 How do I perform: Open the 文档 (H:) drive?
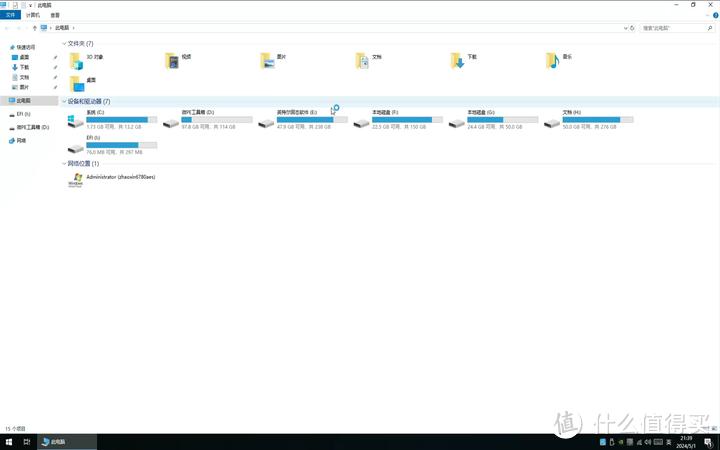[x=553, y=121]
